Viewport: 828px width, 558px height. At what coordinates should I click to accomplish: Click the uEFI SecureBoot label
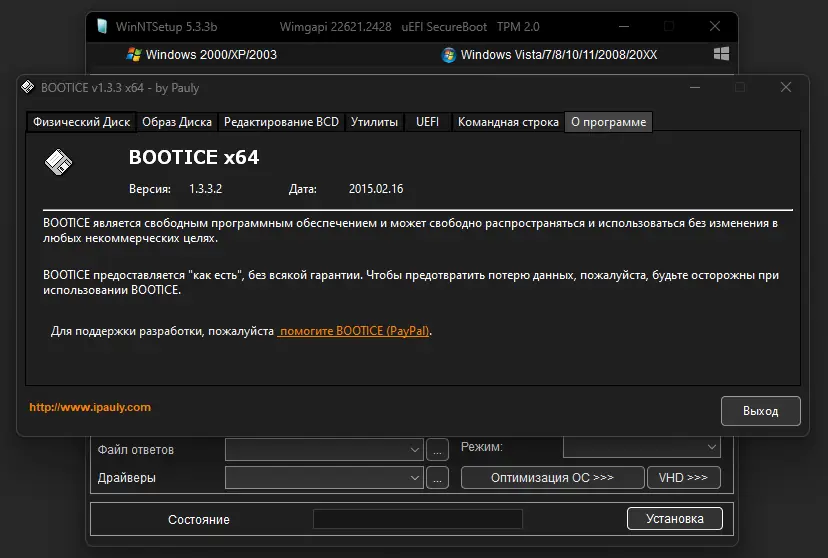pyautogui.click(x=444, y=27)
